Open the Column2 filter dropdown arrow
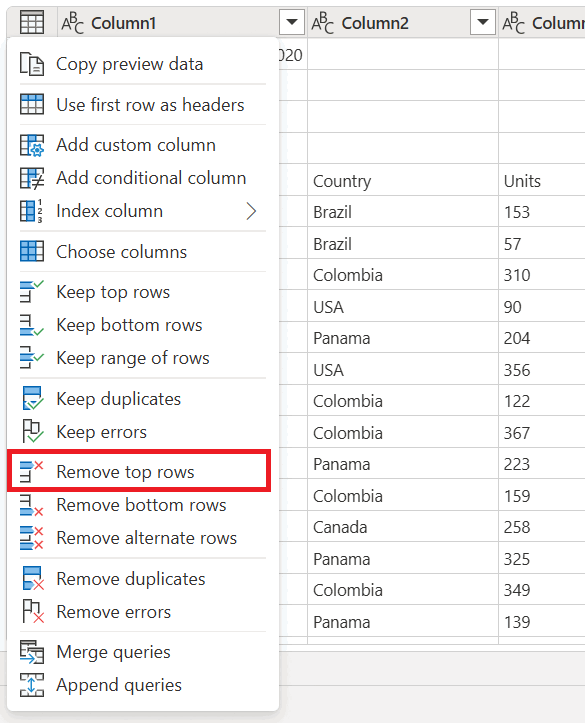585x723 pixels. 483,22
